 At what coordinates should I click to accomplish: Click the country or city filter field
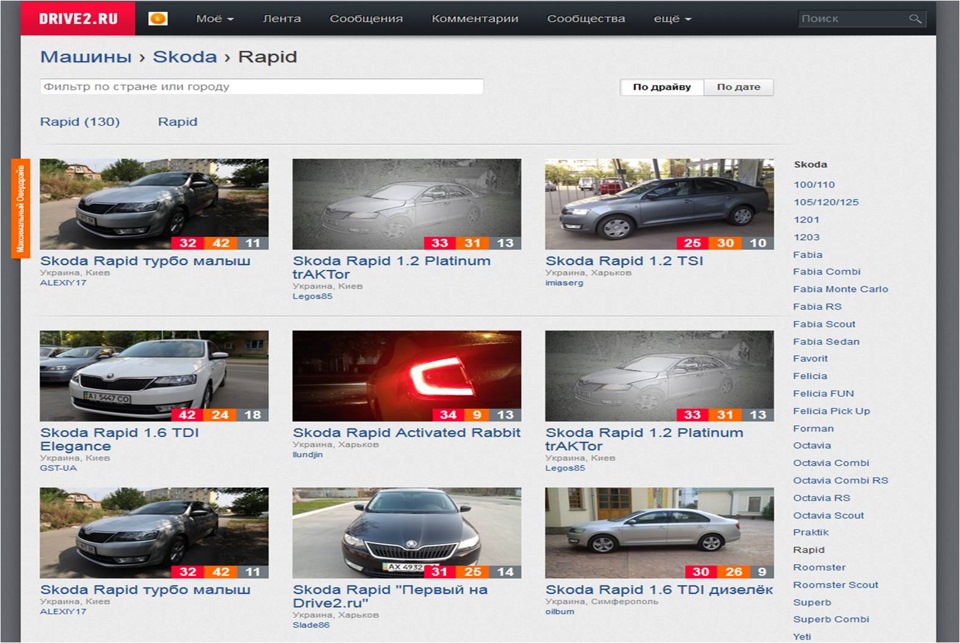click(261, 86)
